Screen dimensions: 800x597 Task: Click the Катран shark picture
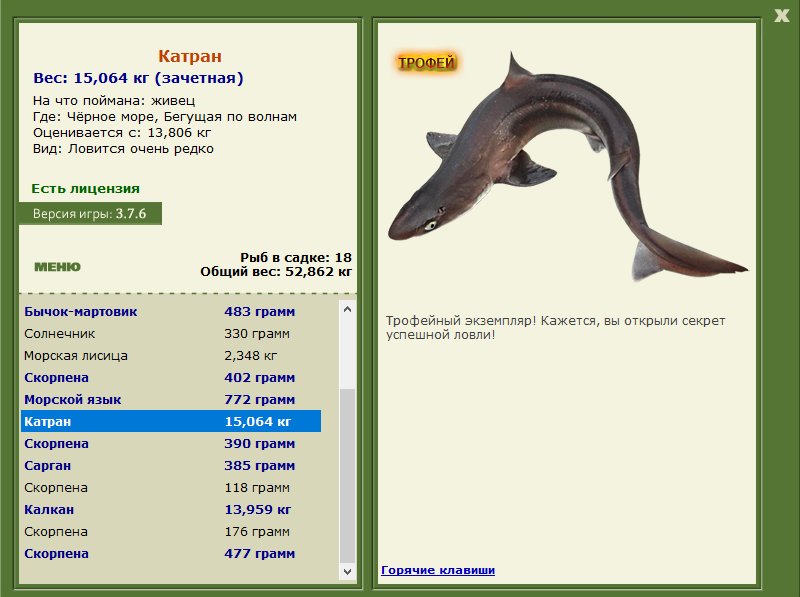[x=568, y=166]
